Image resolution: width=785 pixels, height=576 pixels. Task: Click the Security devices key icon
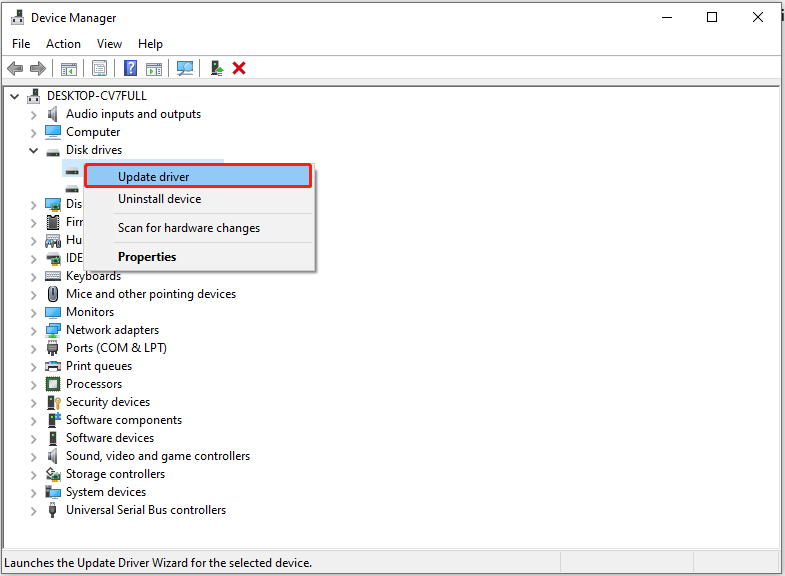54,402
